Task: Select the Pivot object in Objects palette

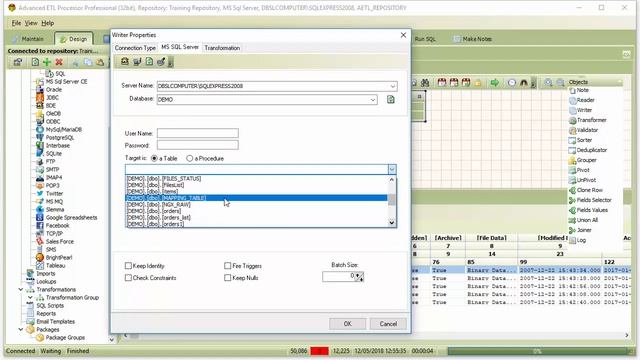Action: tap(580, 170)
